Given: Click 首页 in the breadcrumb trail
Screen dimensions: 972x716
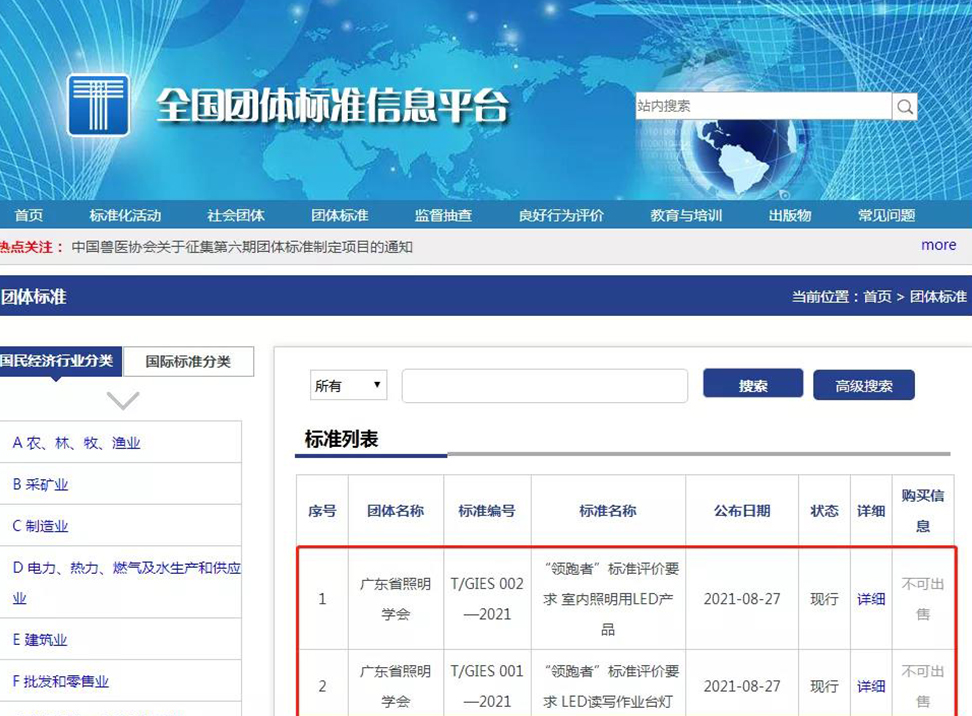Looking at the screenshot, I should [x=875, y=297].
